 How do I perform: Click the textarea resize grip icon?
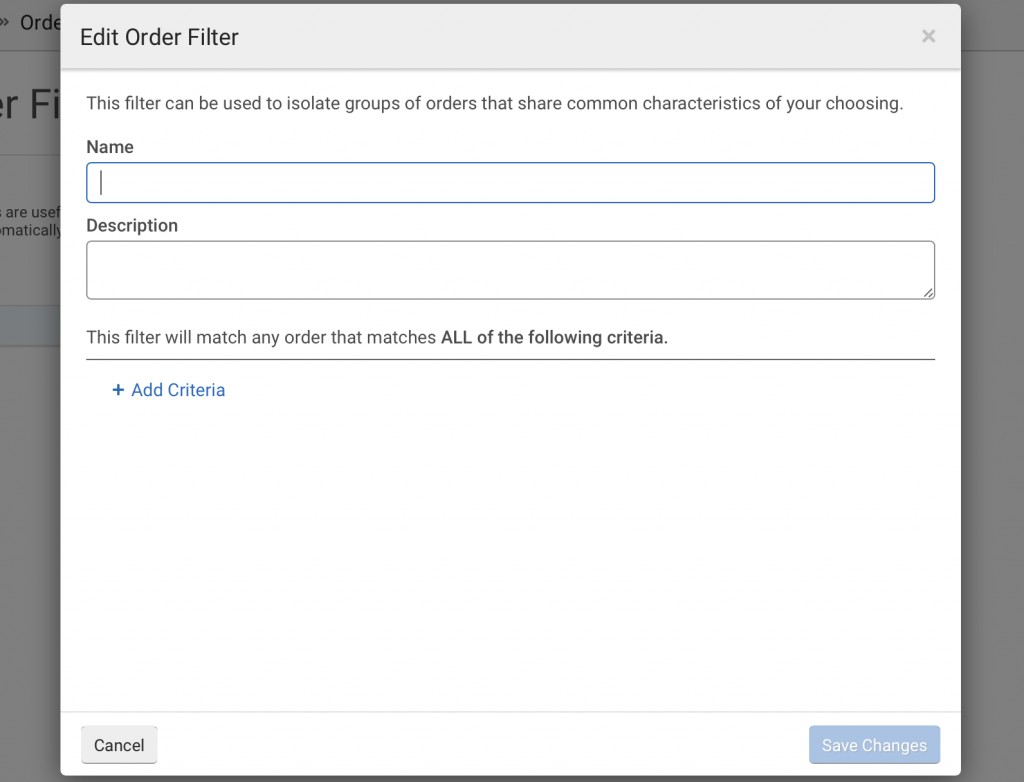coord(929,294)
